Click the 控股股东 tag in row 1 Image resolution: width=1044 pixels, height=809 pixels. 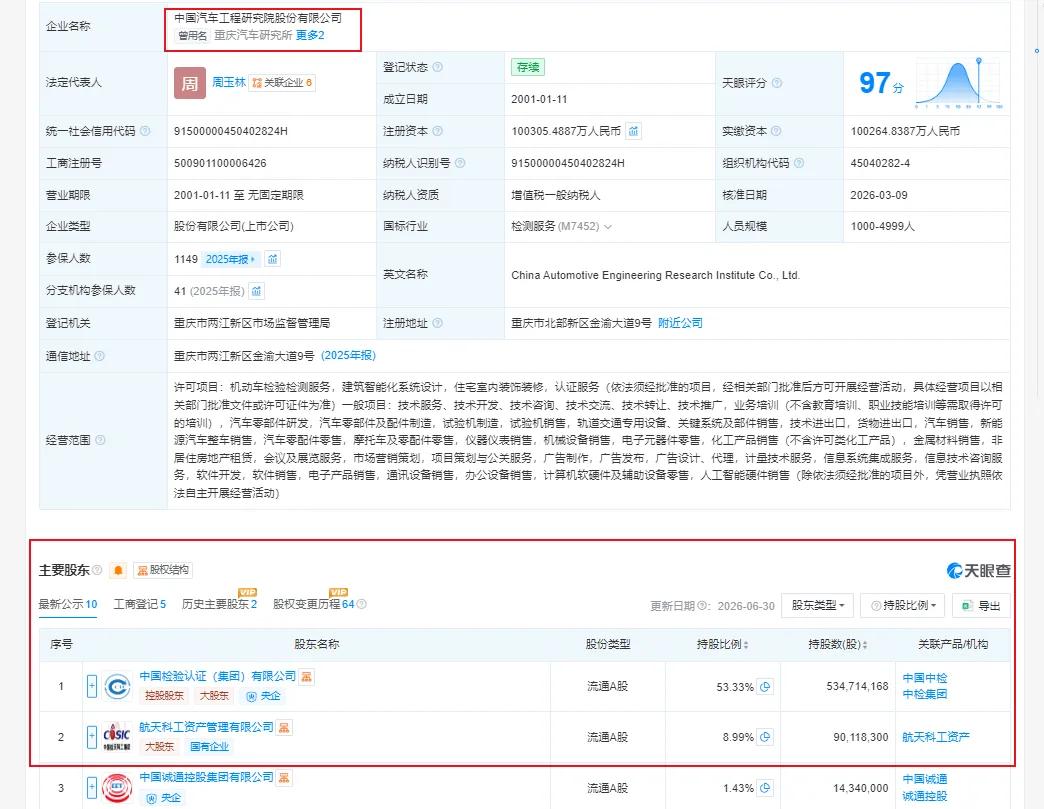point(164,696)
